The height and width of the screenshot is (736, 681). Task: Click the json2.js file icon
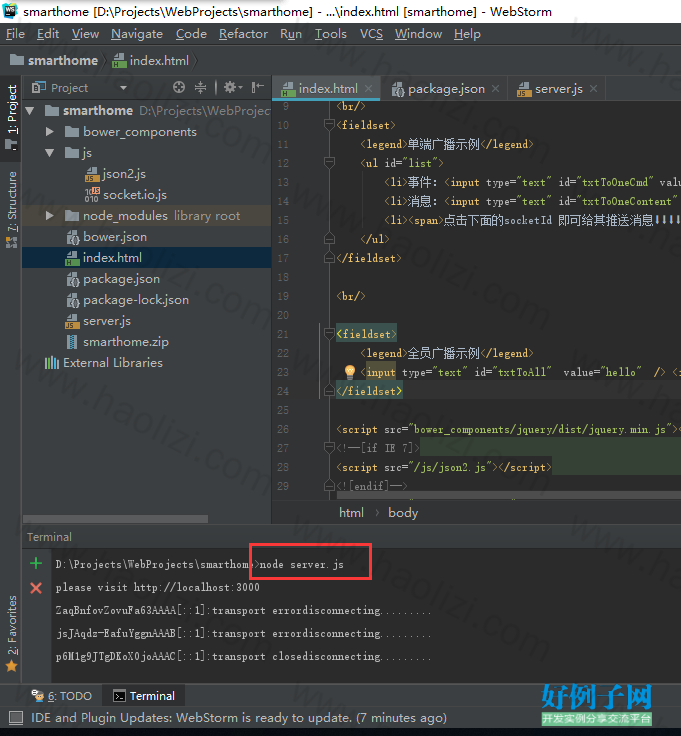coord(92,174)
